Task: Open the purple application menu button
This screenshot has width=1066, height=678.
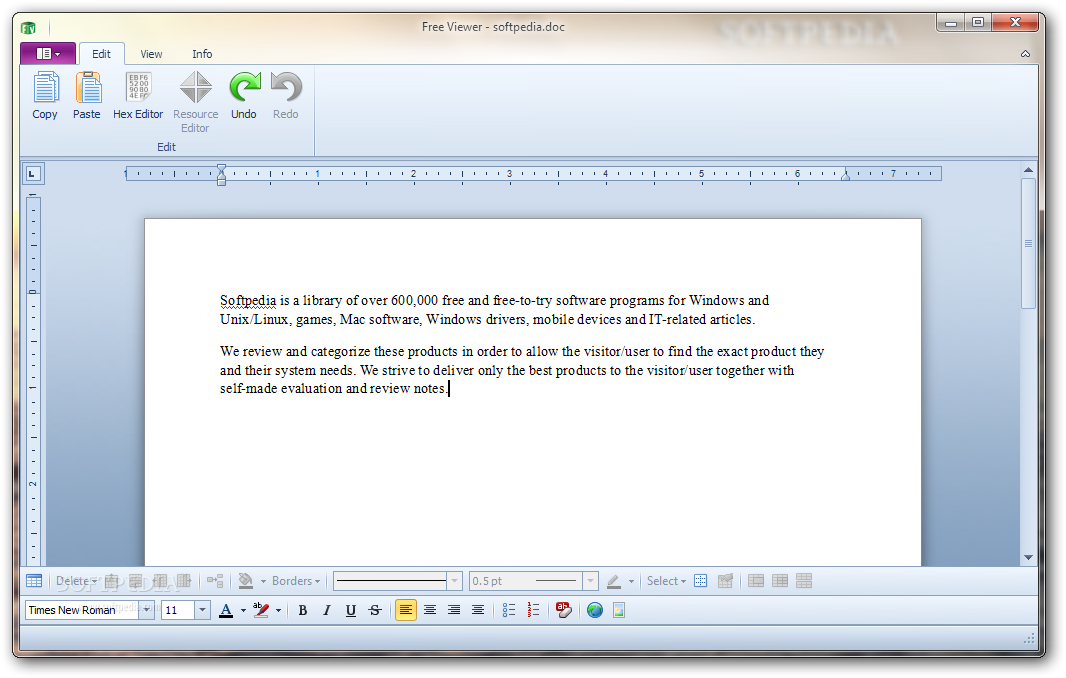Action: tap(48, 53)
